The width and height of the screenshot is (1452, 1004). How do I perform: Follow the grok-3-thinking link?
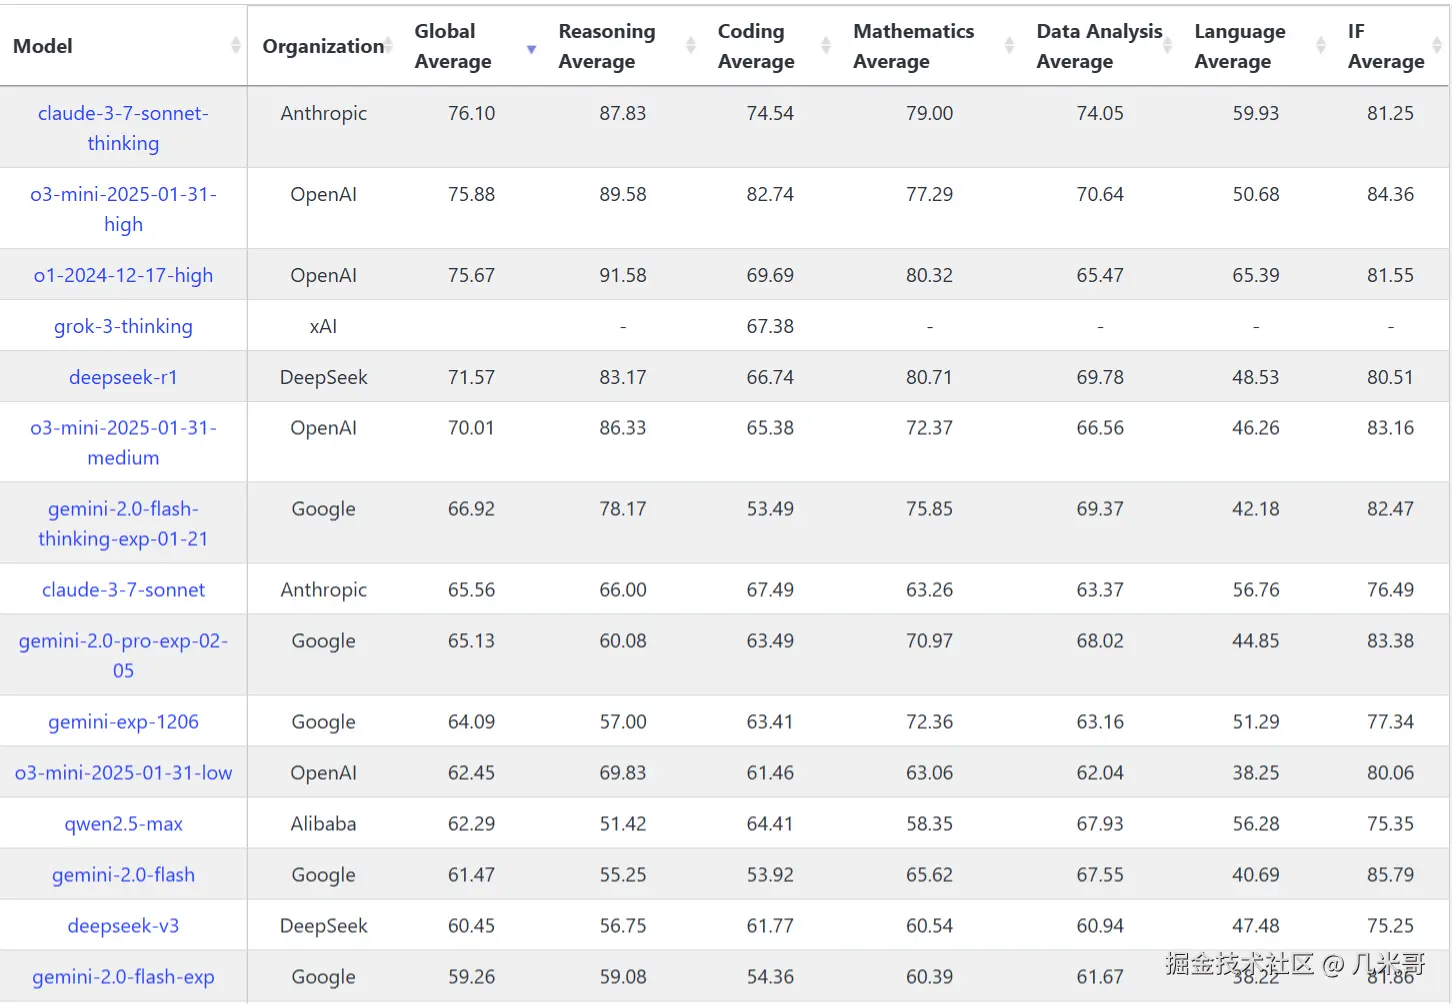123,326
